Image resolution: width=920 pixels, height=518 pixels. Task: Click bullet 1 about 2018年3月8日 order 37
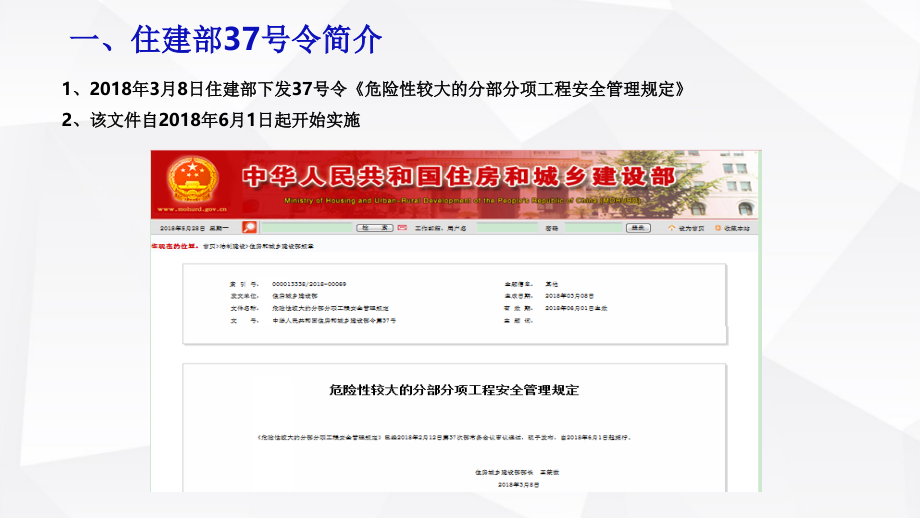[x=373, y=89]
